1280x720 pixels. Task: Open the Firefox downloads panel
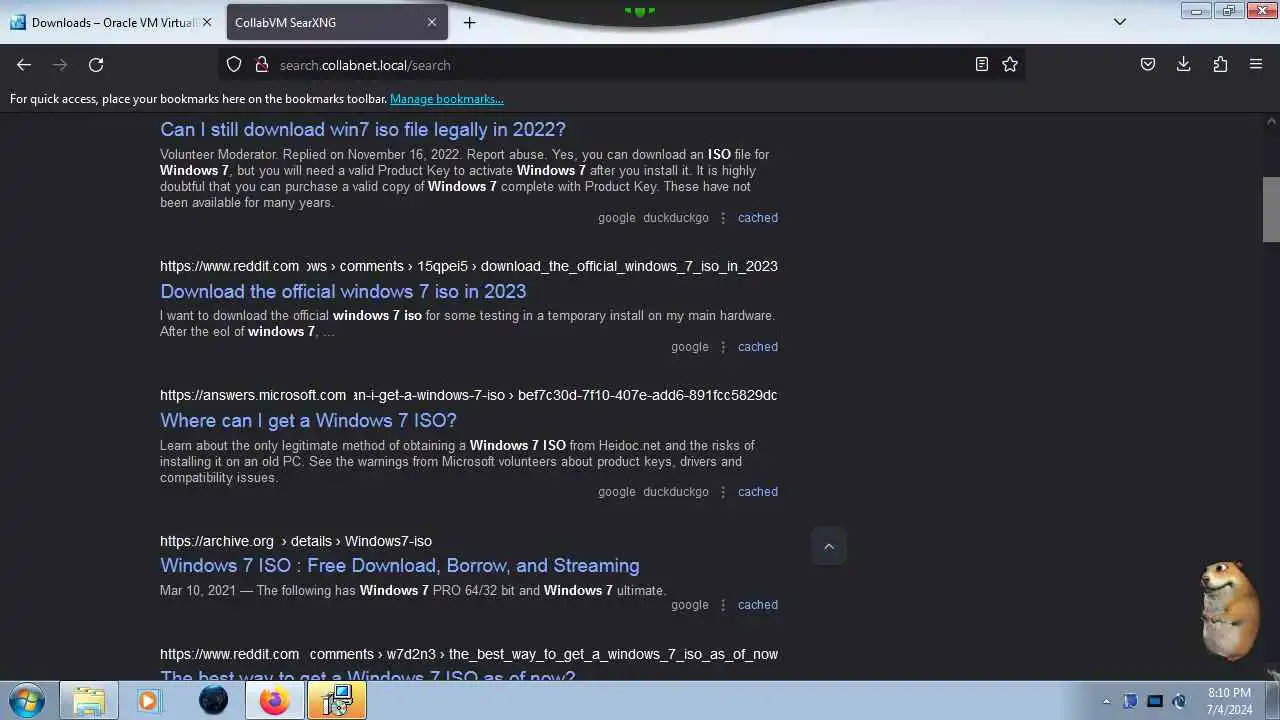(x=1183, y=65)
